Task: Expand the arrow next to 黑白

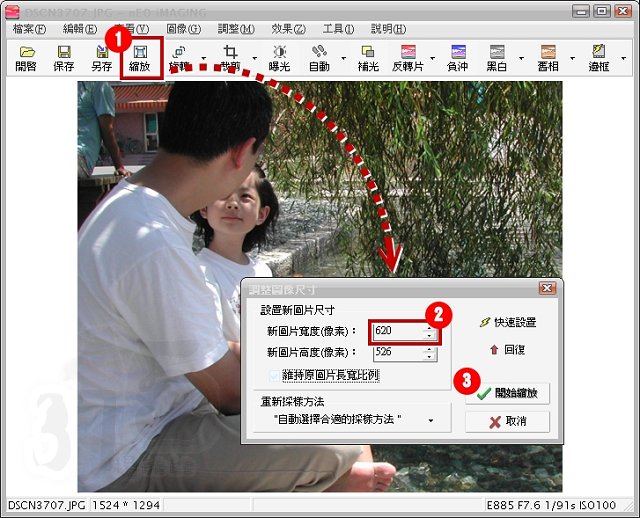Action: [521, 58]
